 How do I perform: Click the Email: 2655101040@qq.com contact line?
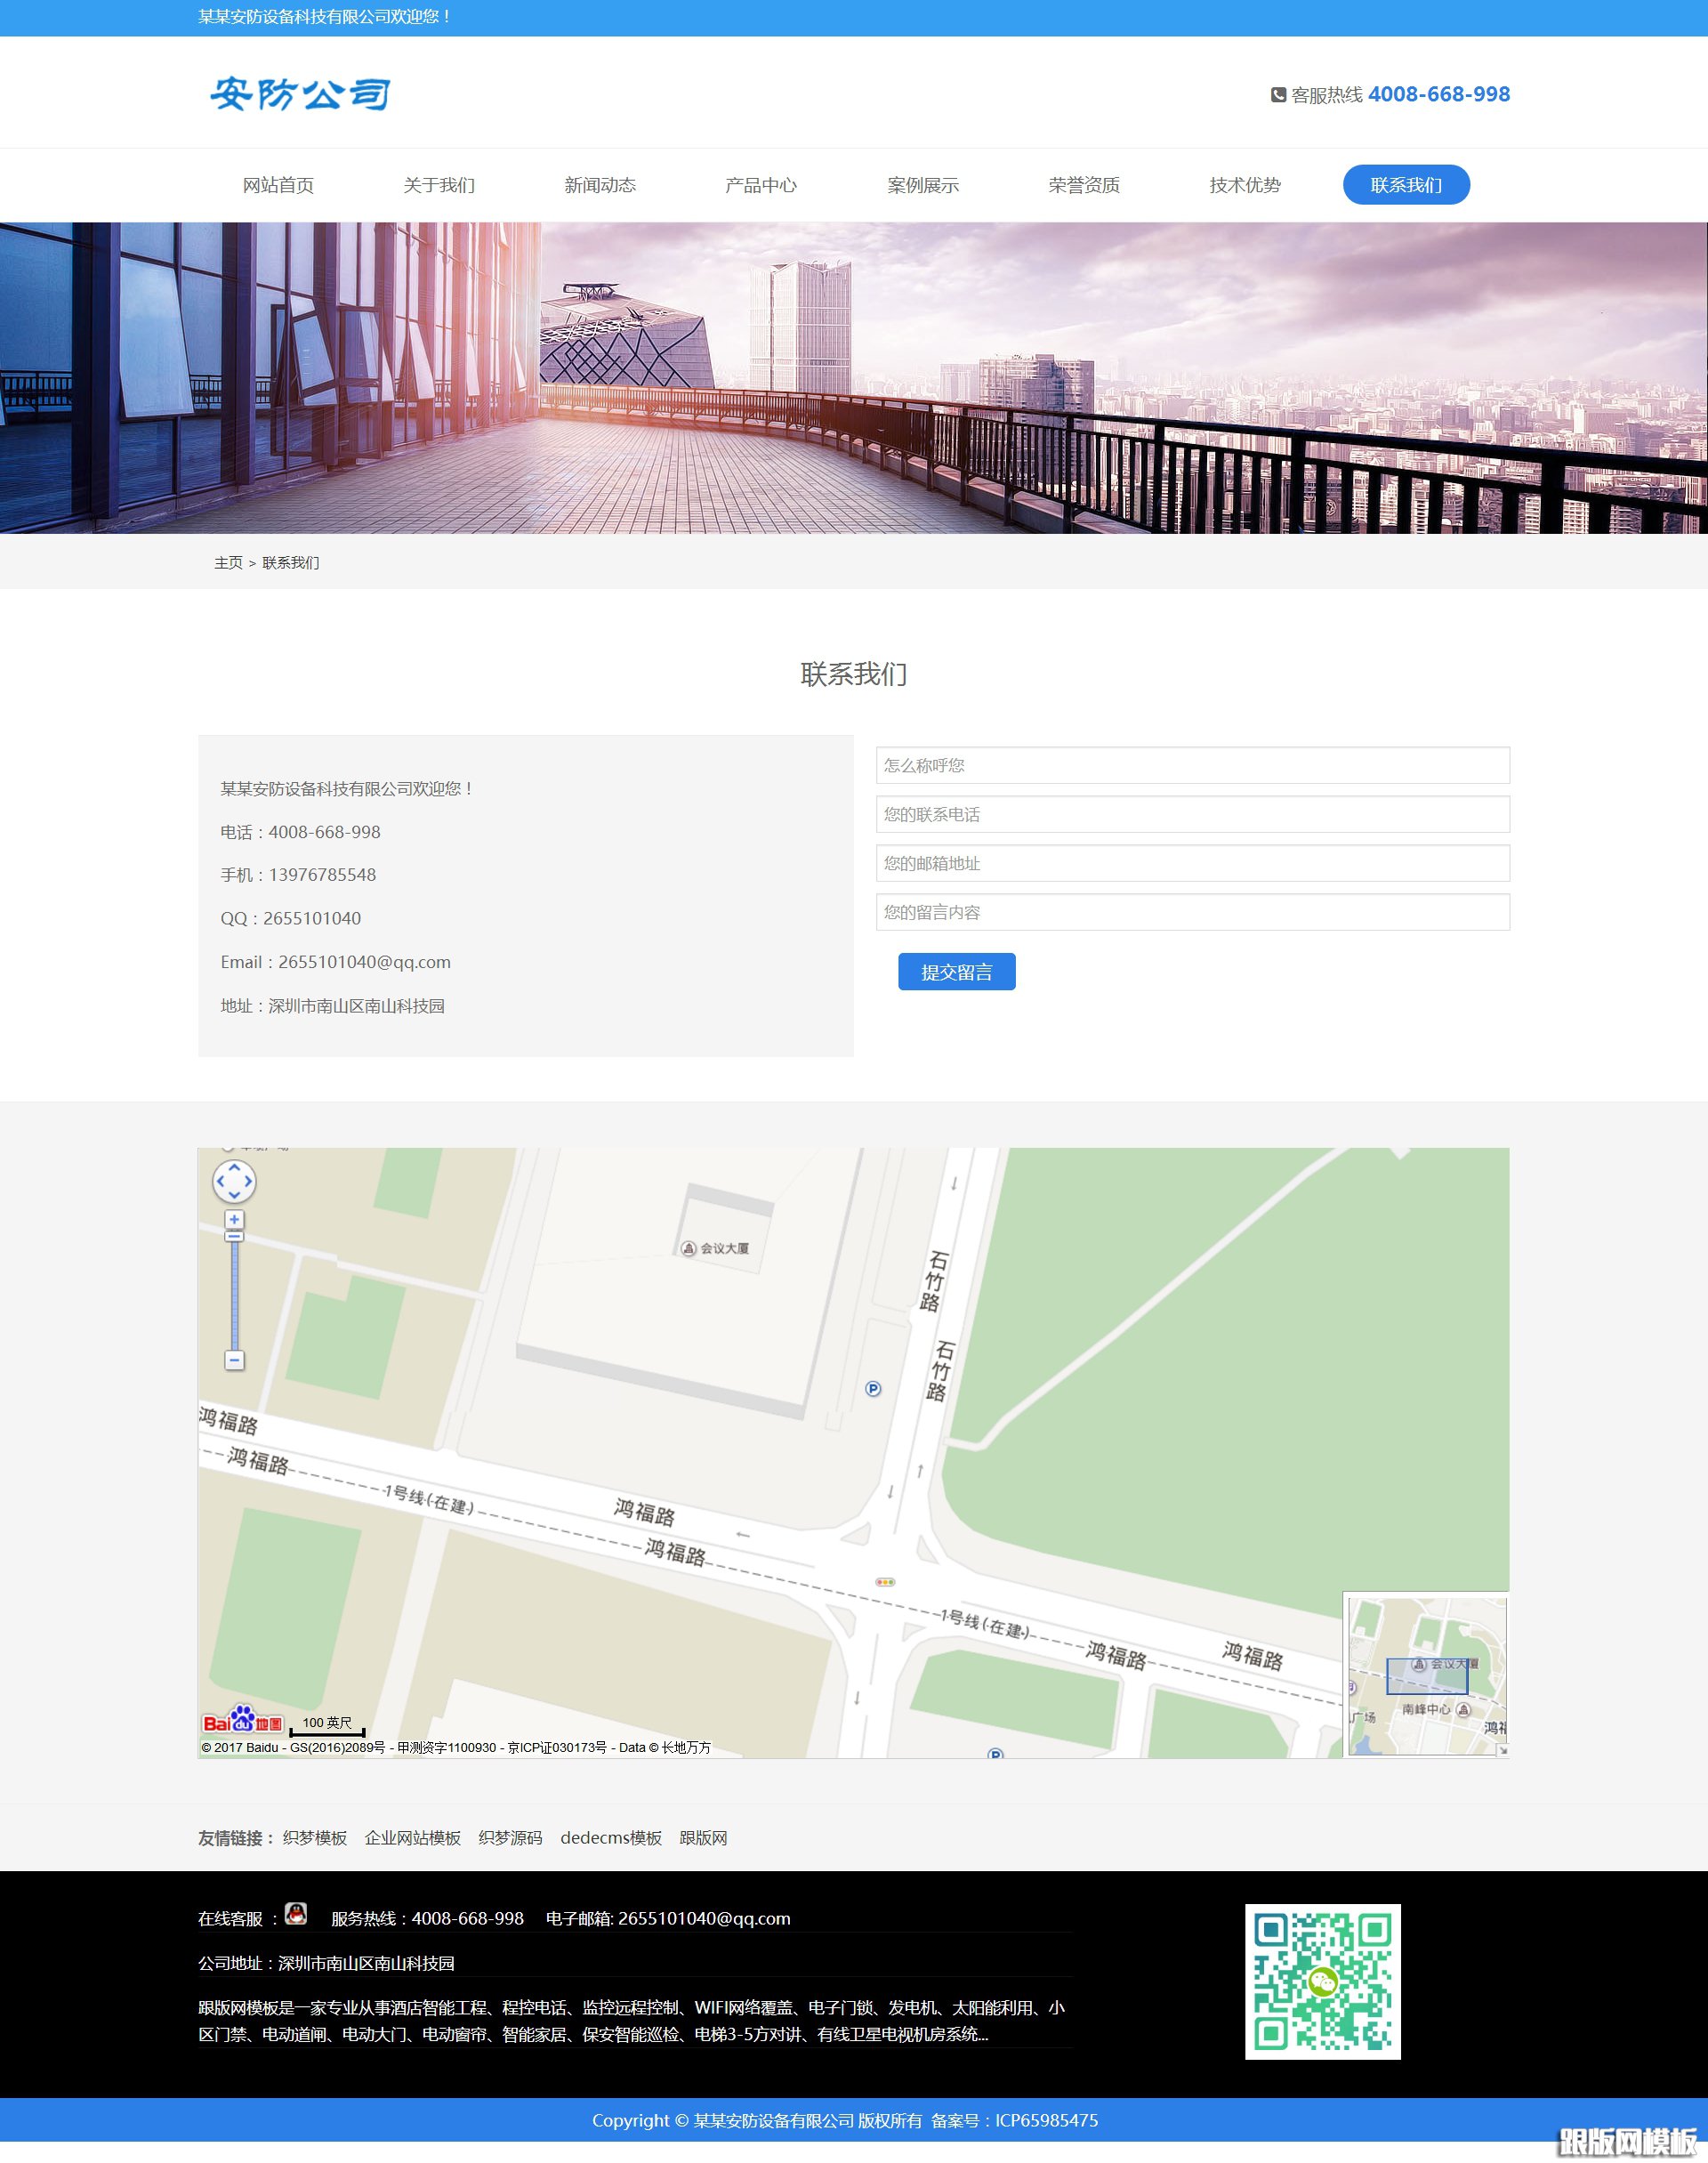pos(336,962)
